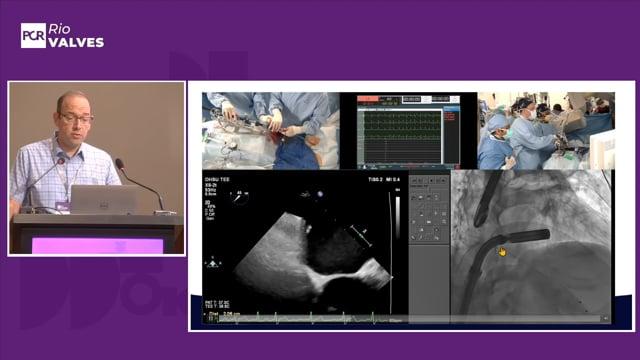
Task: Click the yellow hand pointer on fluoroscopy
Action: coord(502,252)
